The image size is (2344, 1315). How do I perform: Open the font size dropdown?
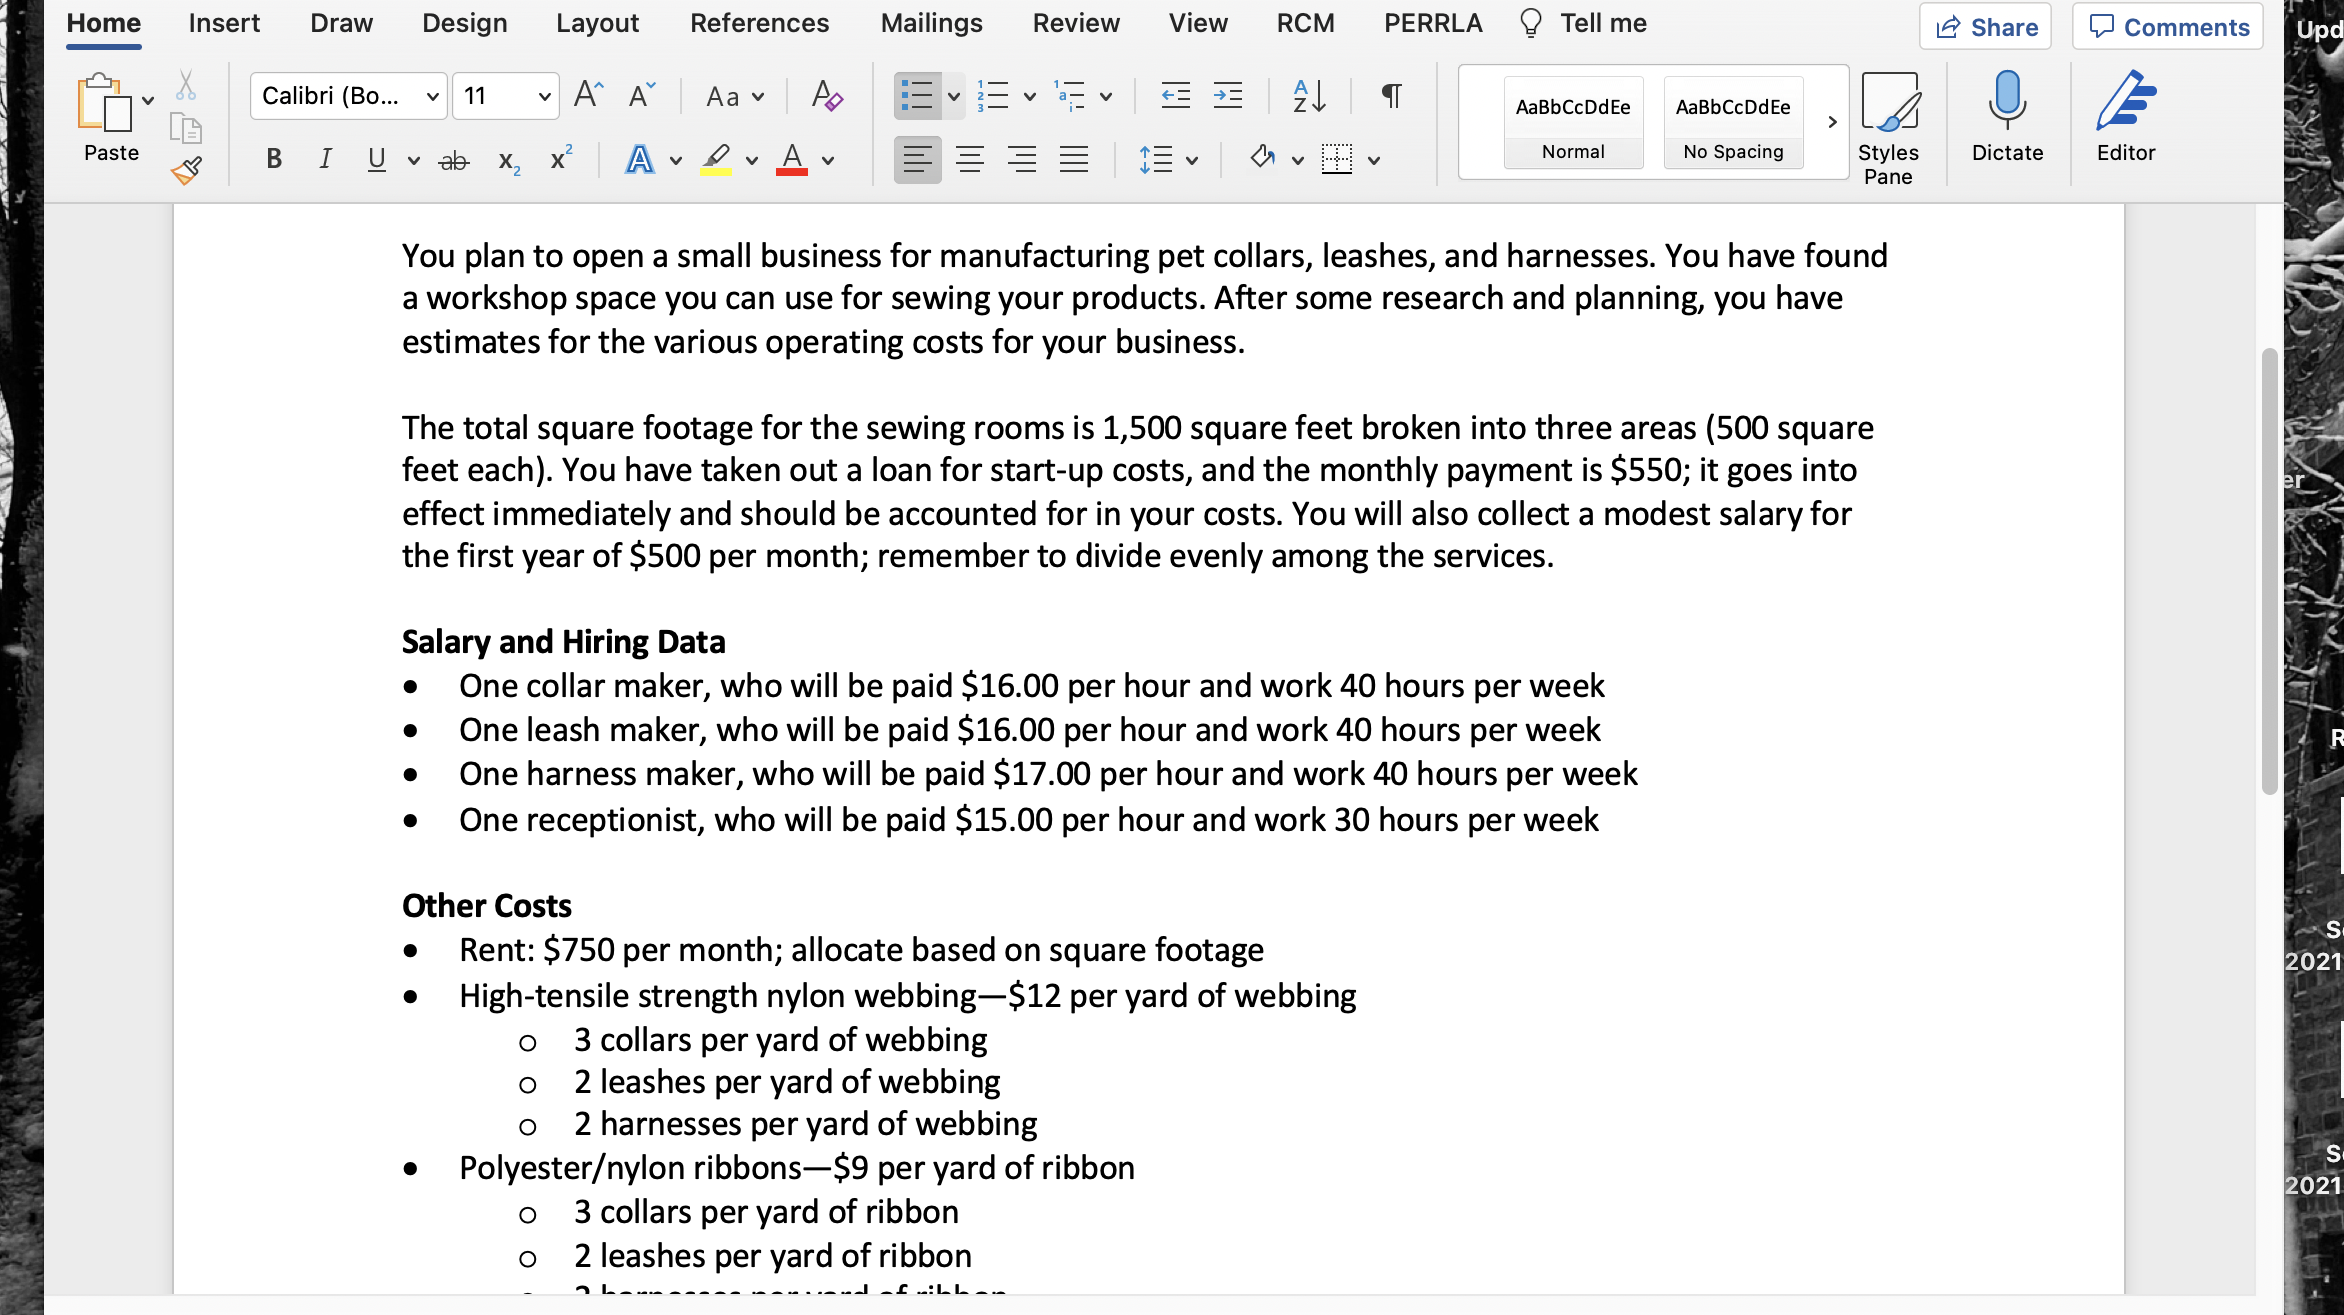tap(544, 97)
